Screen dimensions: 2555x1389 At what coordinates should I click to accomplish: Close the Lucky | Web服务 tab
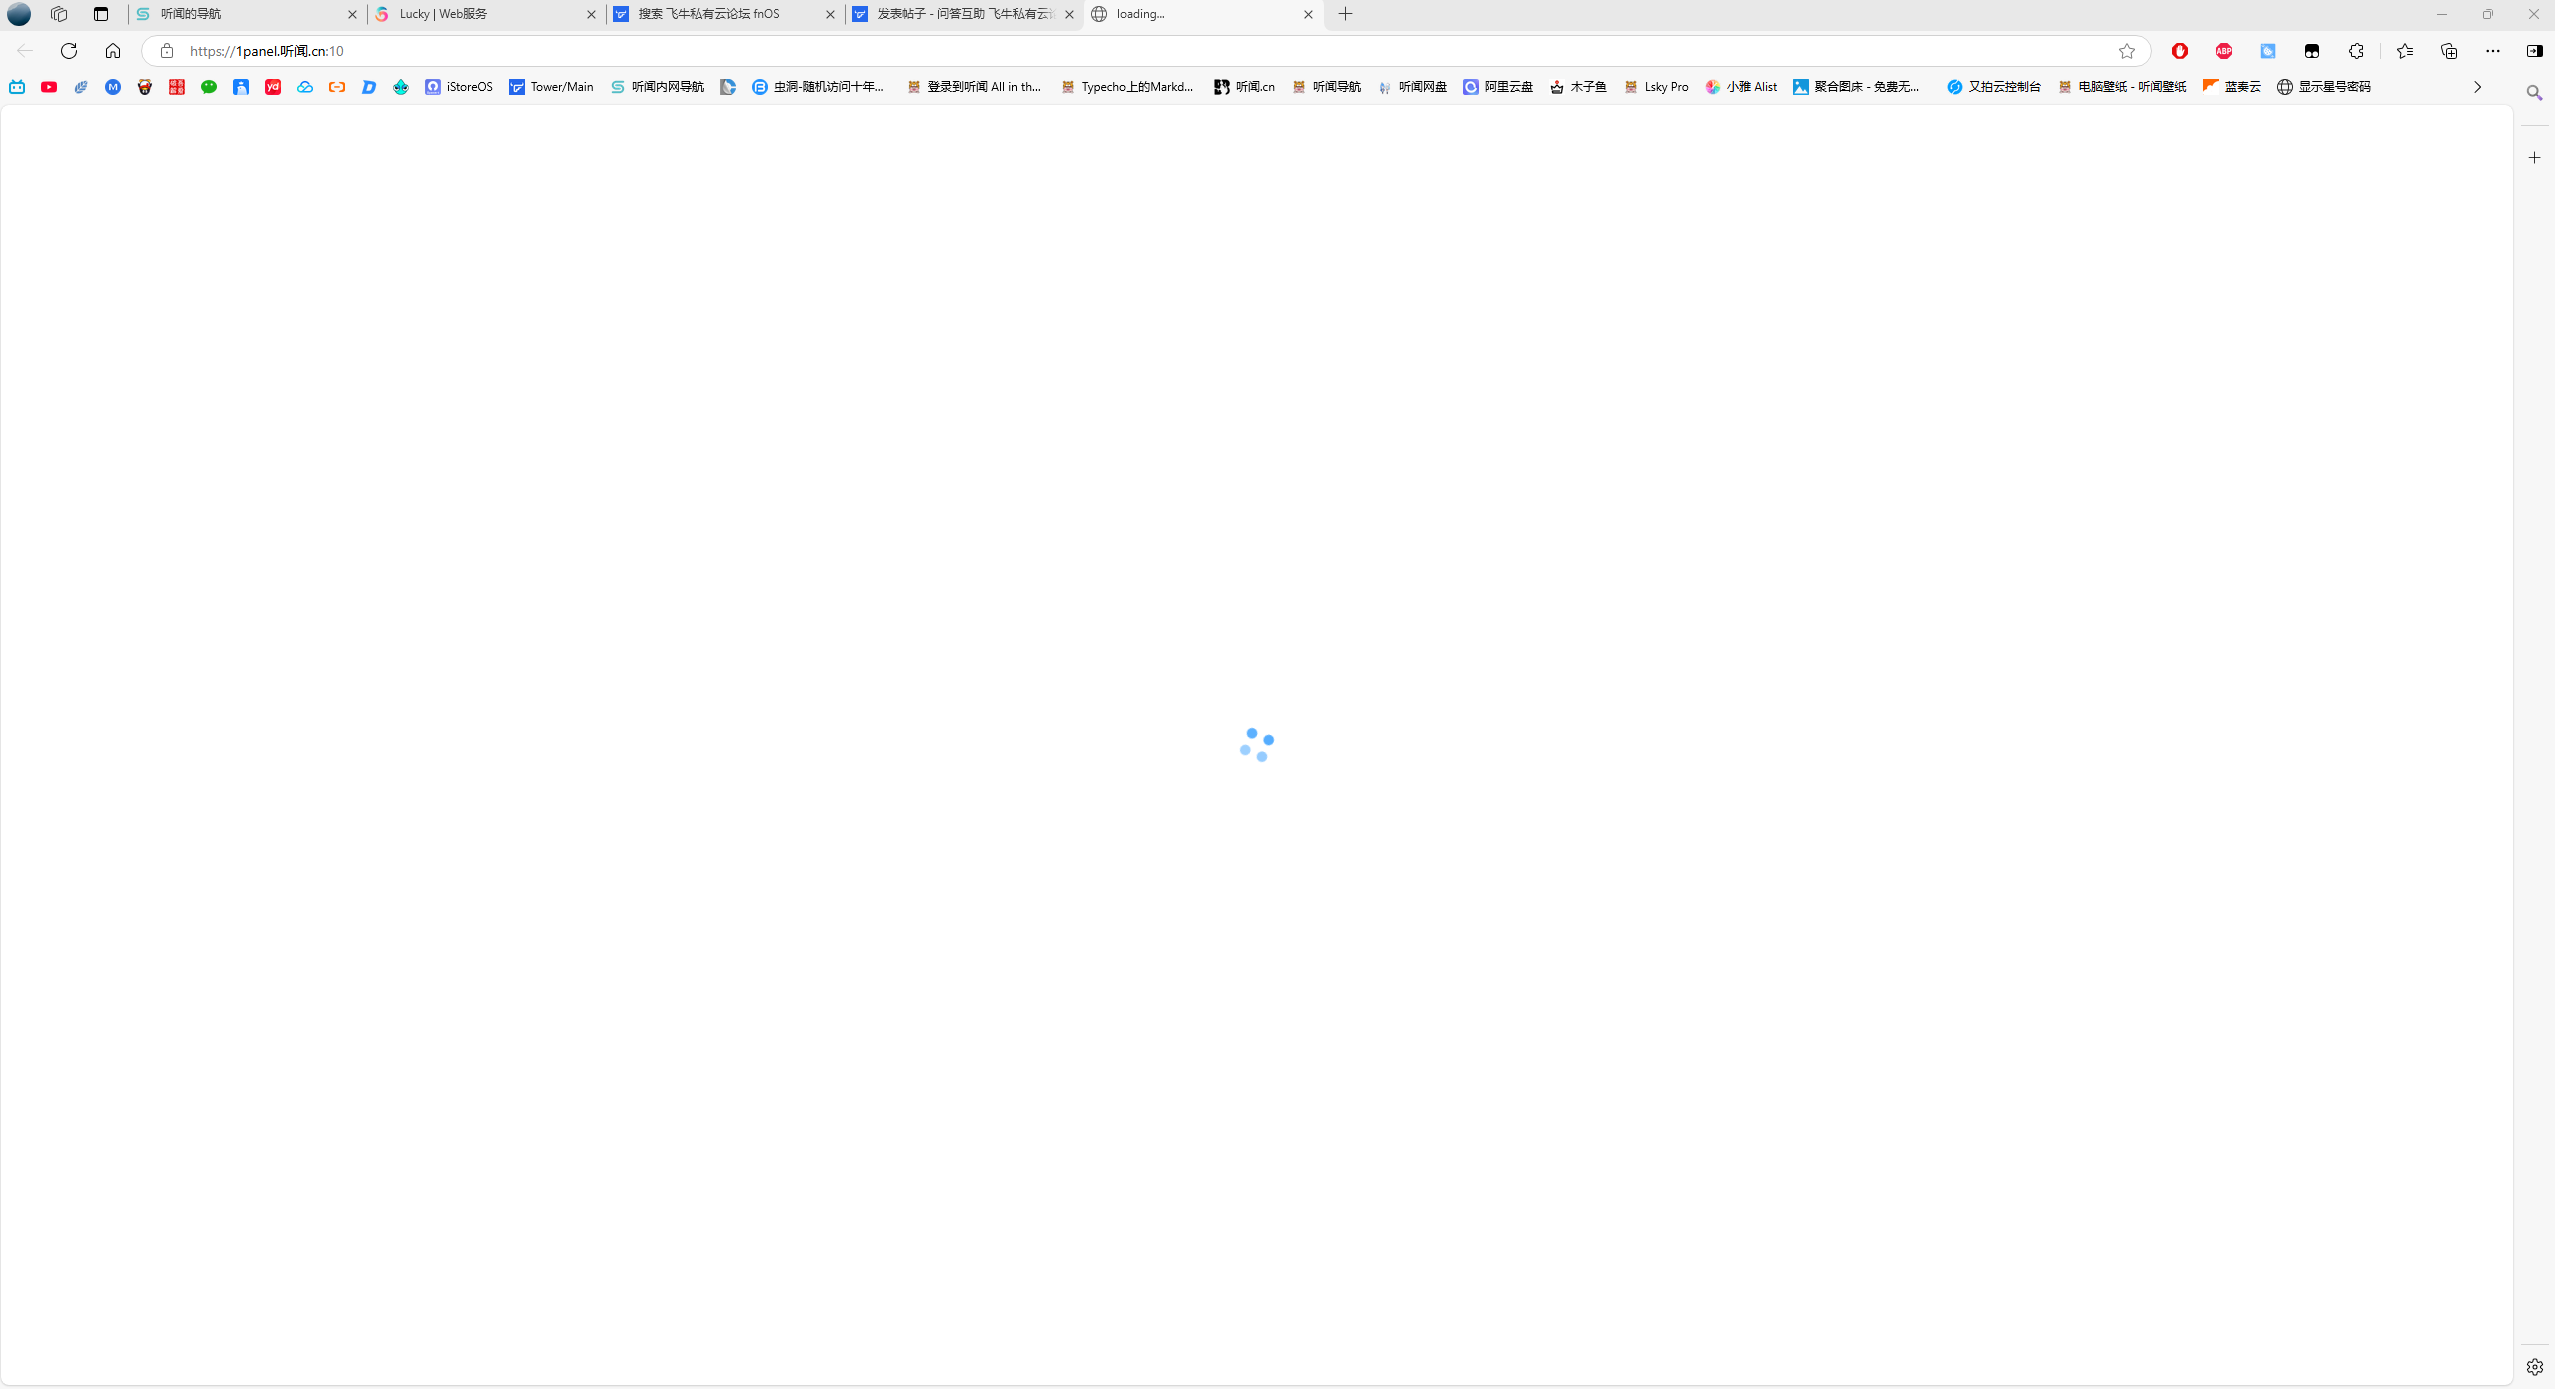591,14
